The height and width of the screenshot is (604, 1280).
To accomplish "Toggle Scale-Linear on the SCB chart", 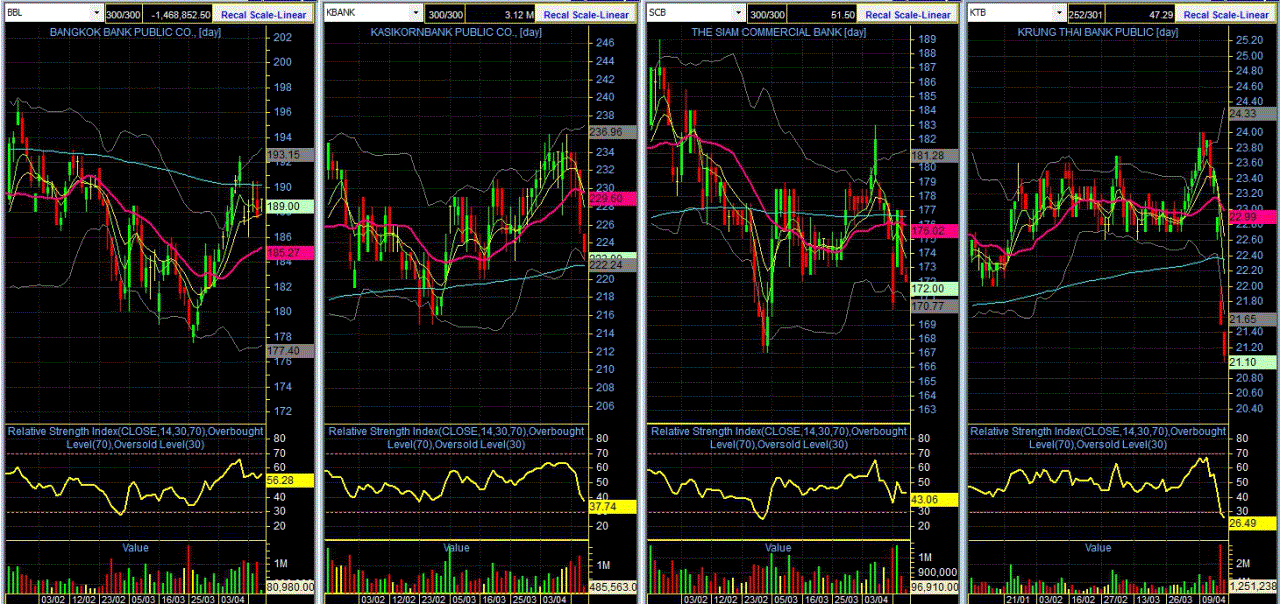I will click(x=923, y=15).
